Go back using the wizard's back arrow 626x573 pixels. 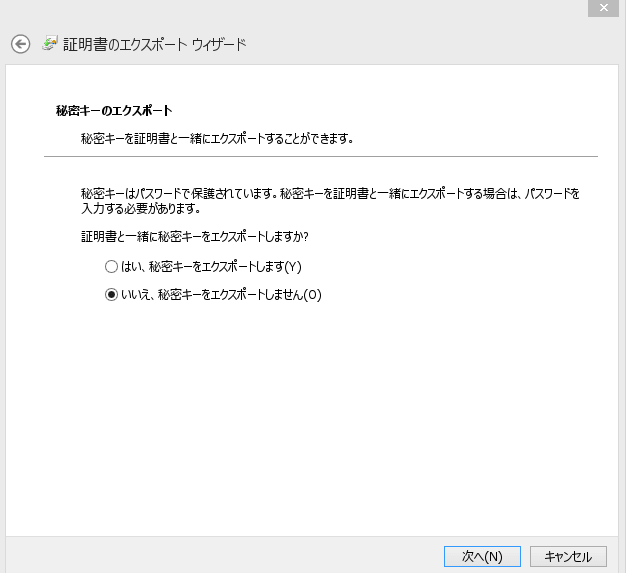(x=20, y=44)
